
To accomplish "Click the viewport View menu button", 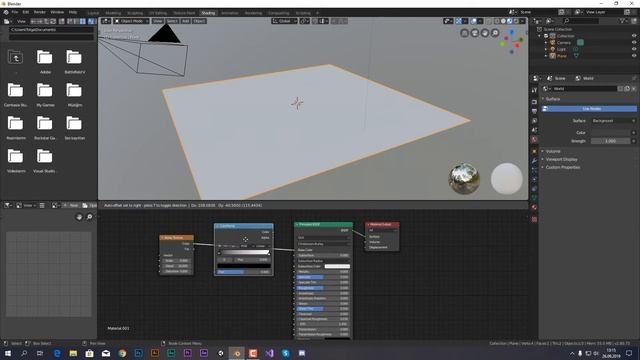I will (x=158, y=21).
